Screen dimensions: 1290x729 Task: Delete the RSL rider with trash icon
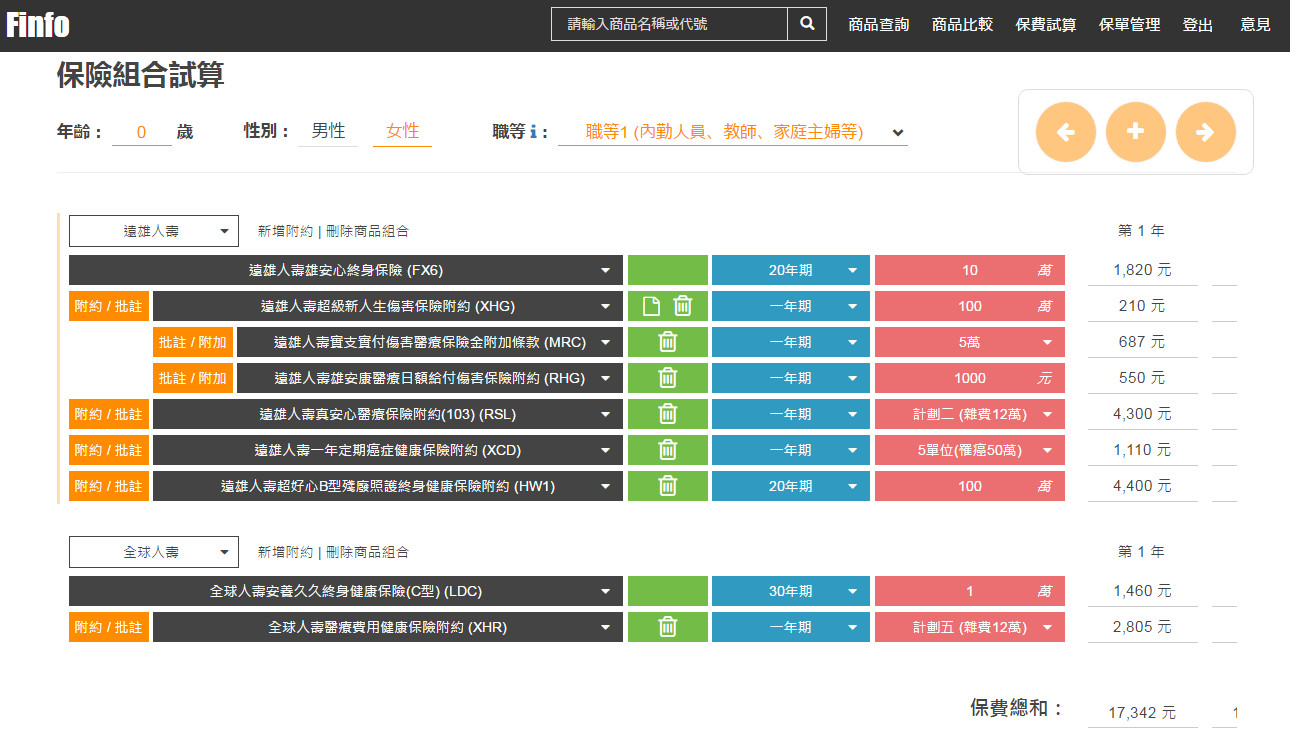tap(668, 414)
